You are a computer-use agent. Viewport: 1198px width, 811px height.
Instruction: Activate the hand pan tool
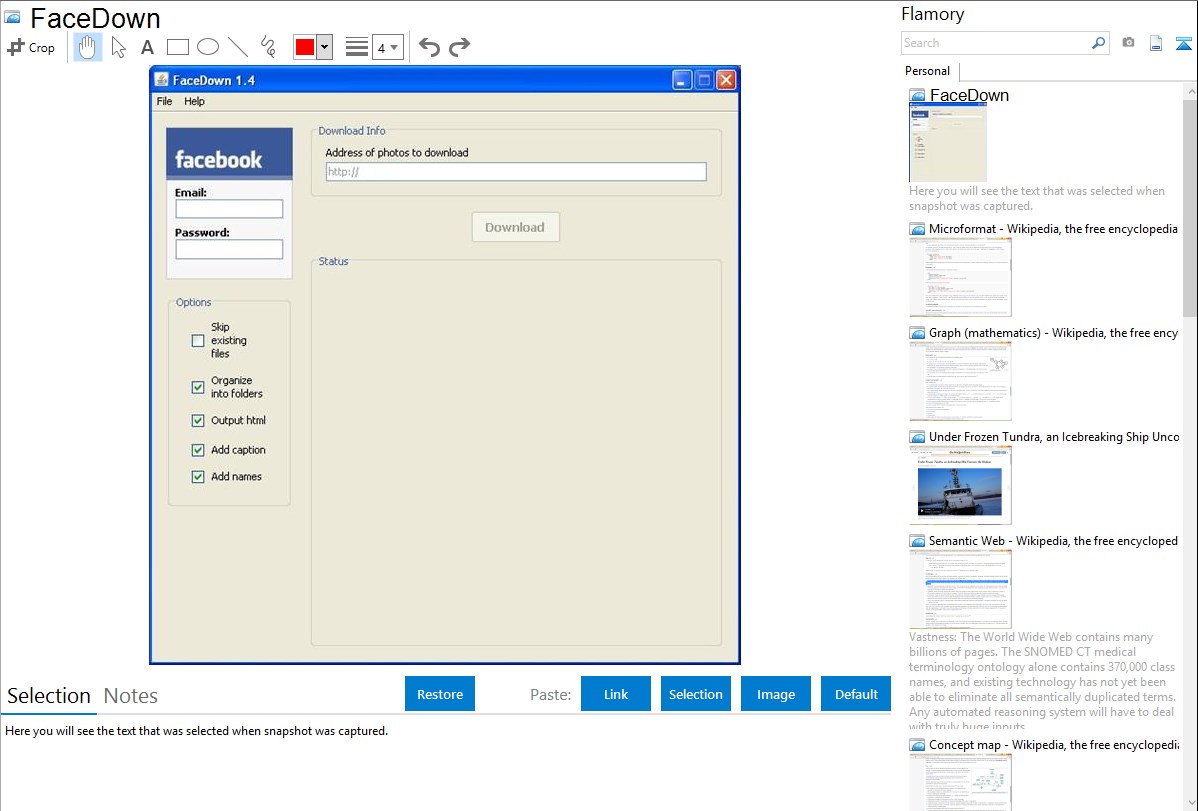tap(87, 47)
